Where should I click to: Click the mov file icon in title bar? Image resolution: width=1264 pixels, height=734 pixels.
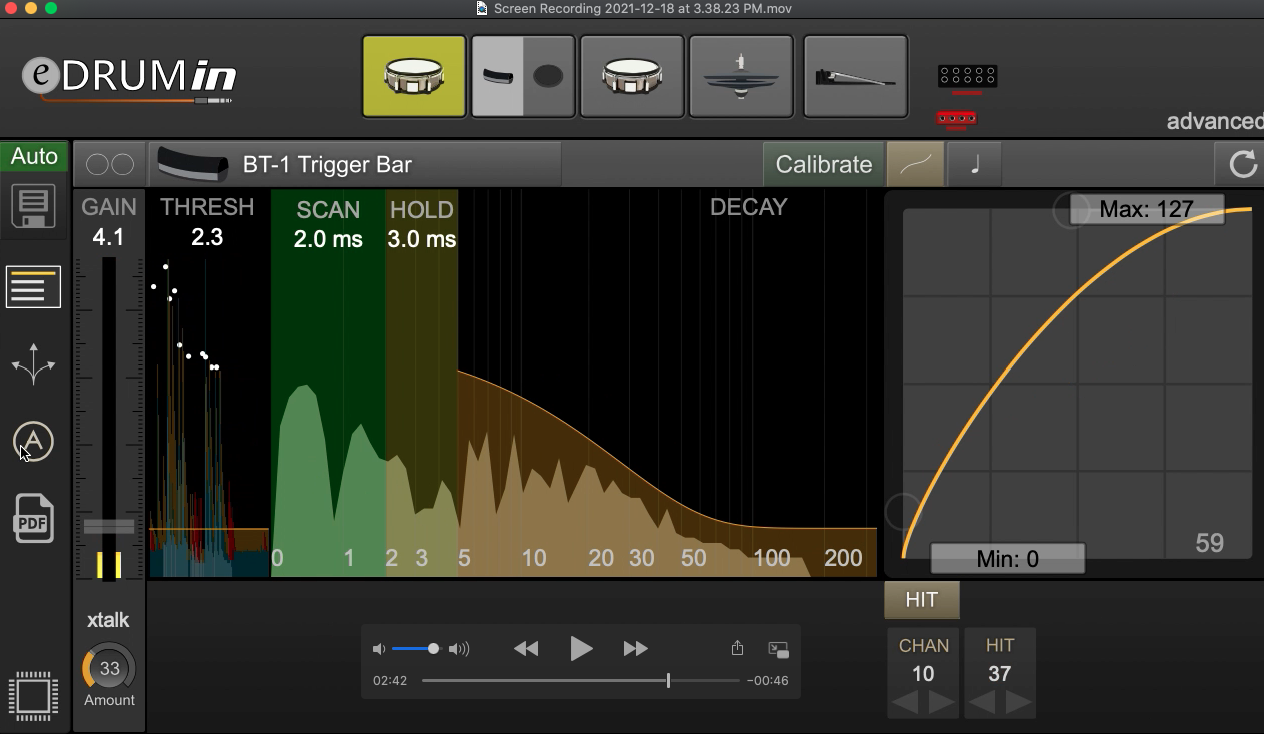pyautogui.click(x=482, y=9)
